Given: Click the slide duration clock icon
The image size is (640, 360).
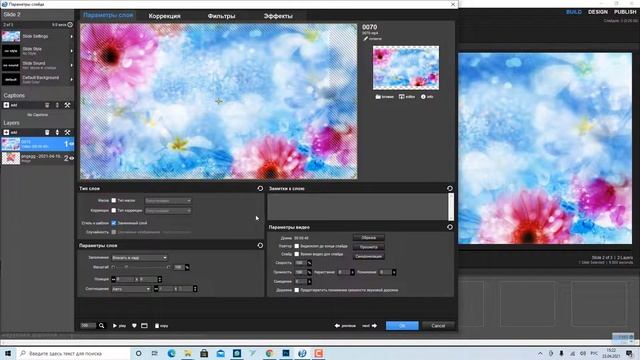Looking at the screenshot, I should coord(70,25).
